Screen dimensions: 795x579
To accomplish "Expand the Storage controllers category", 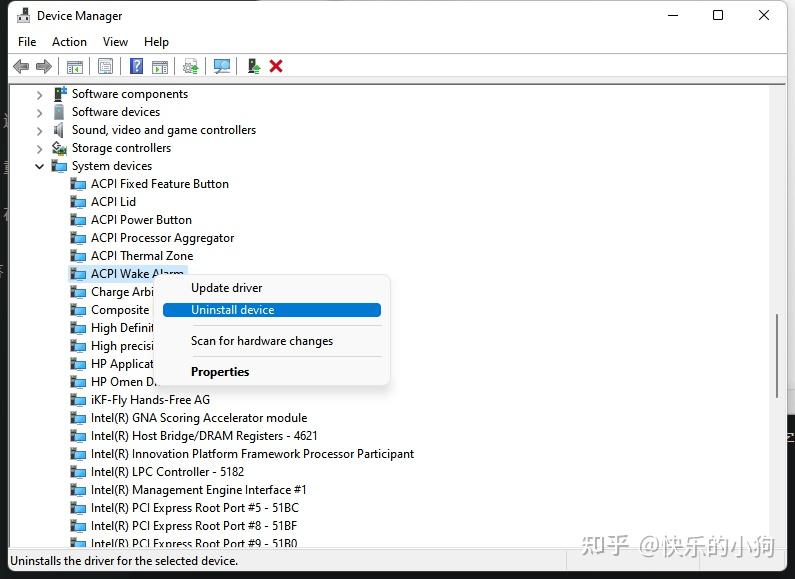I will (39, 149).
